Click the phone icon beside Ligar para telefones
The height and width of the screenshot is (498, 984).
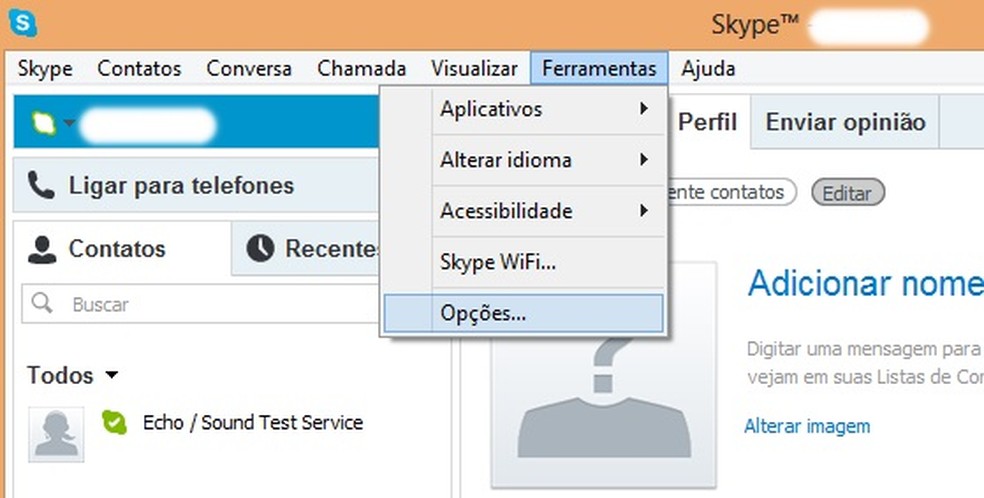(x=41, y=185)
